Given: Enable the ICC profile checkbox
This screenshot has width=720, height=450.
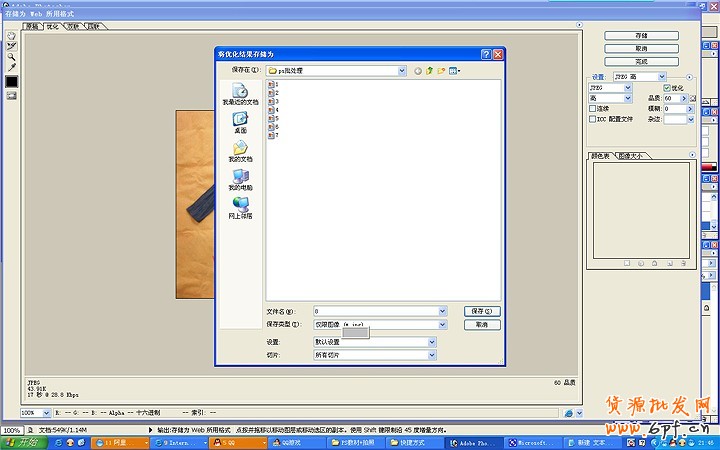Looking at the screenshot, I should (592, 118).
